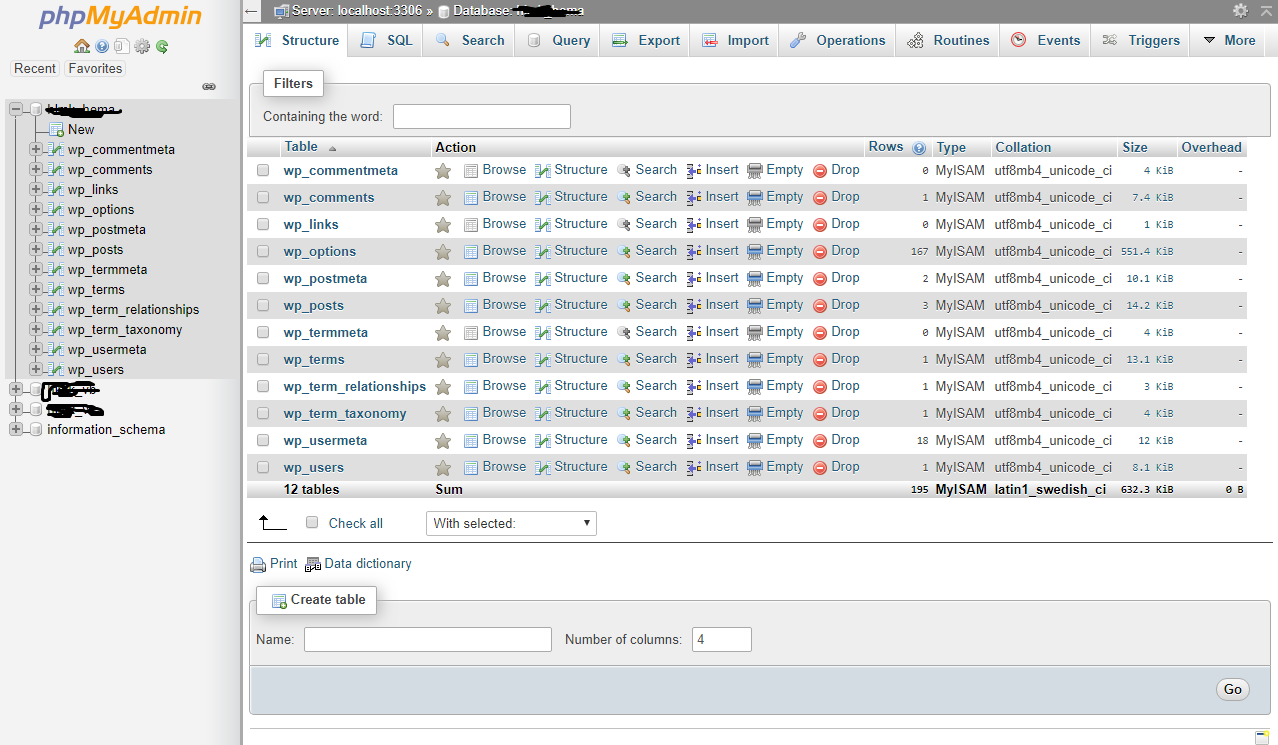Empty the wp_options table
1278x745 pixels.
pos(776,251)
